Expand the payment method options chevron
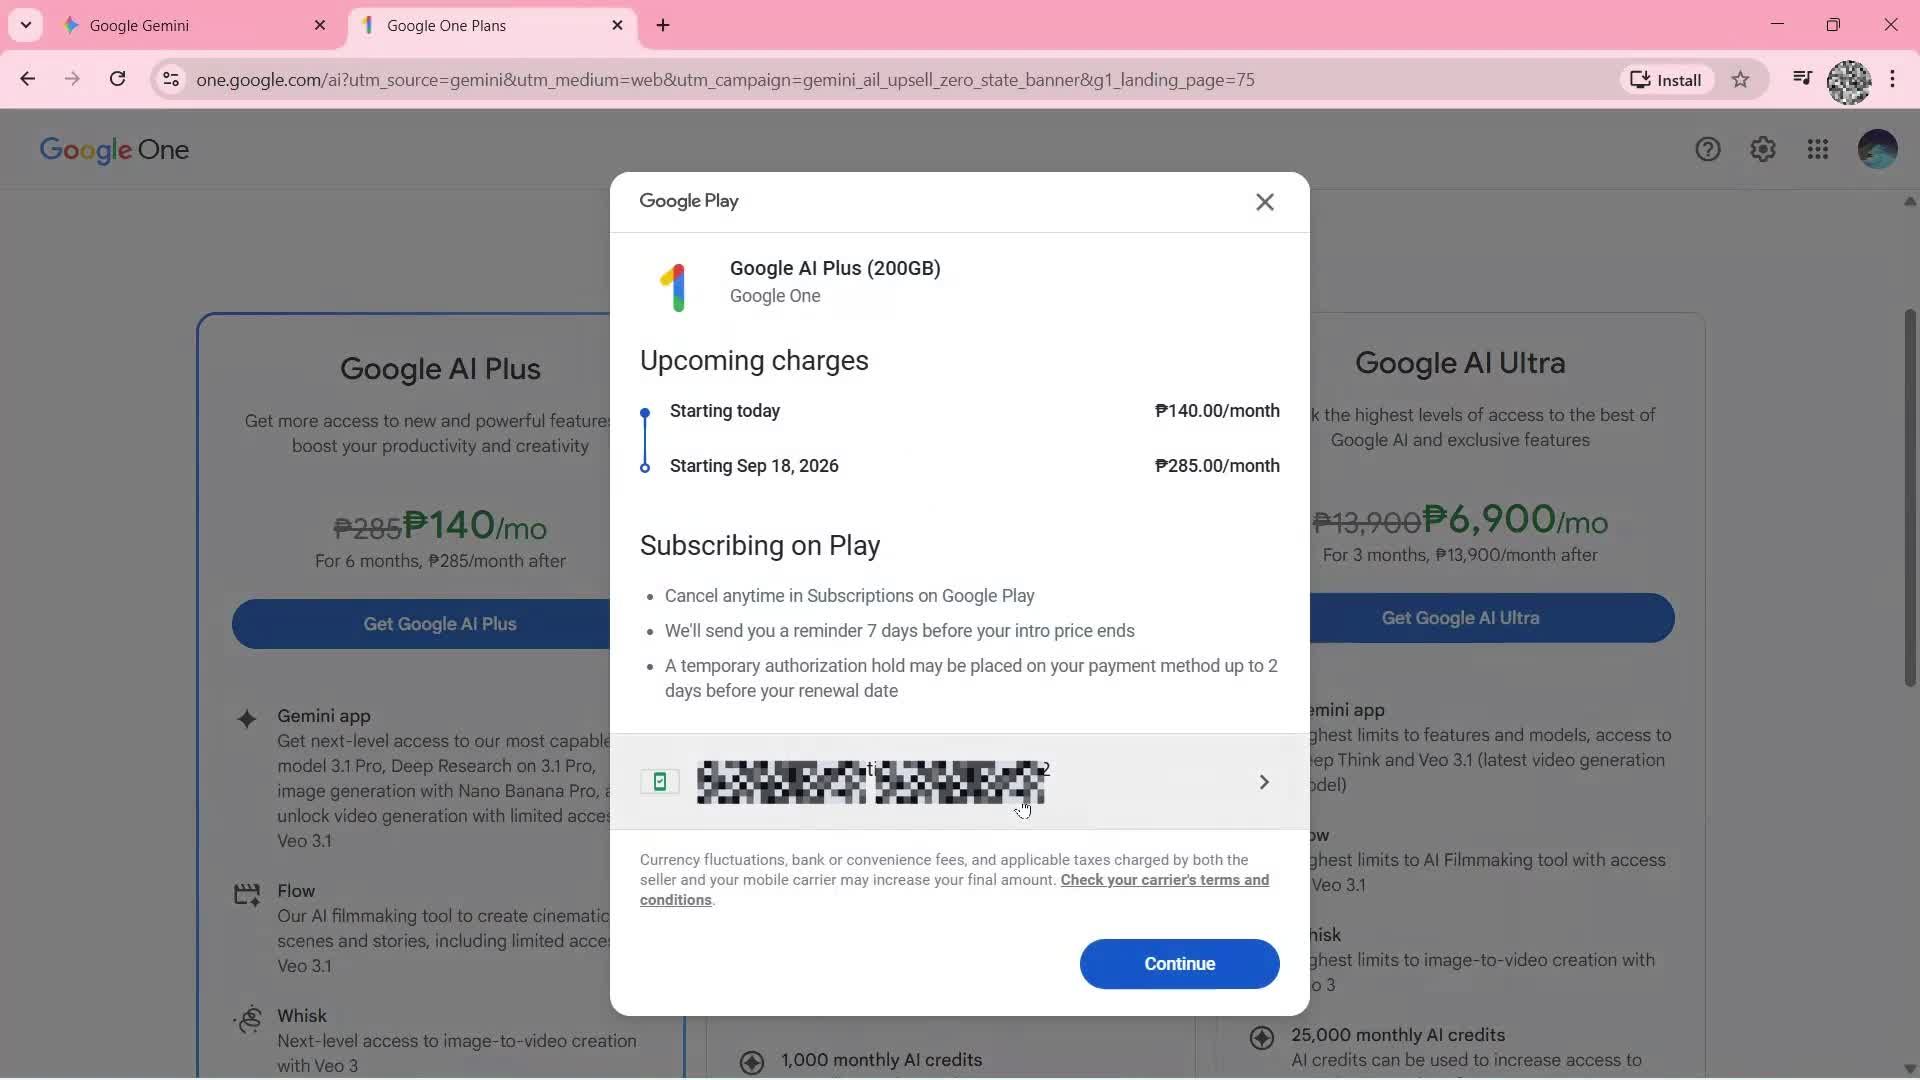Viewport: 1920px width, 1080px height. 1264,781
